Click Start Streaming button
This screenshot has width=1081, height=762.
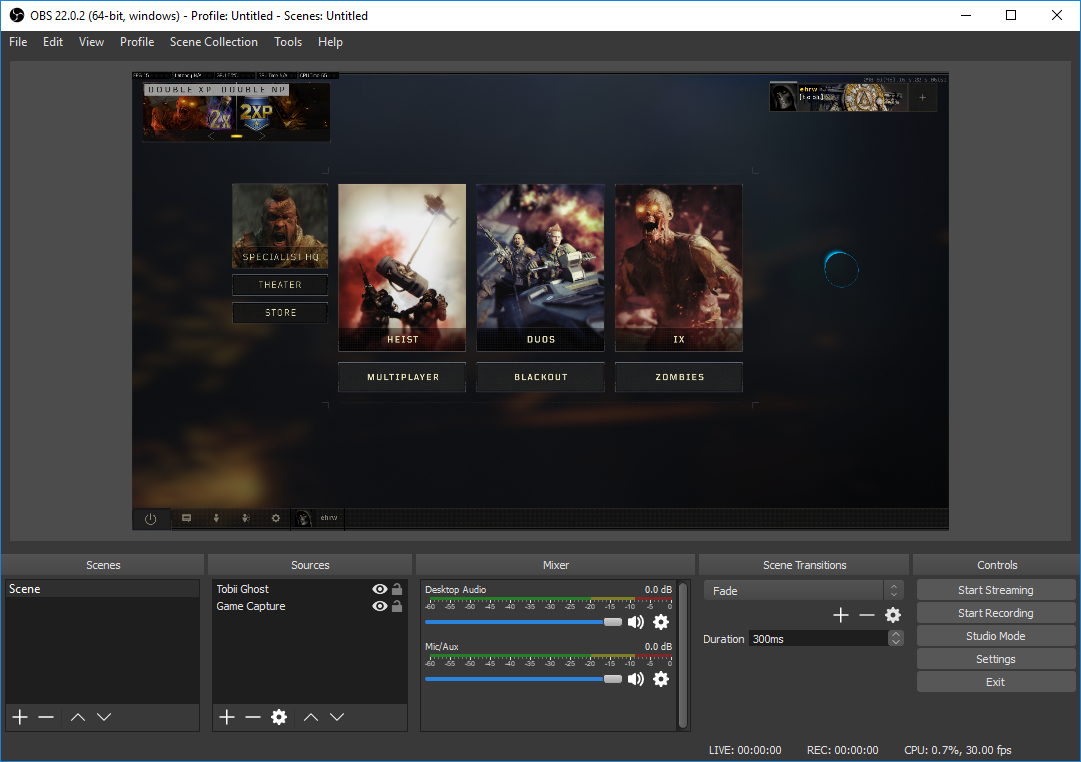(x=995, y=590)
